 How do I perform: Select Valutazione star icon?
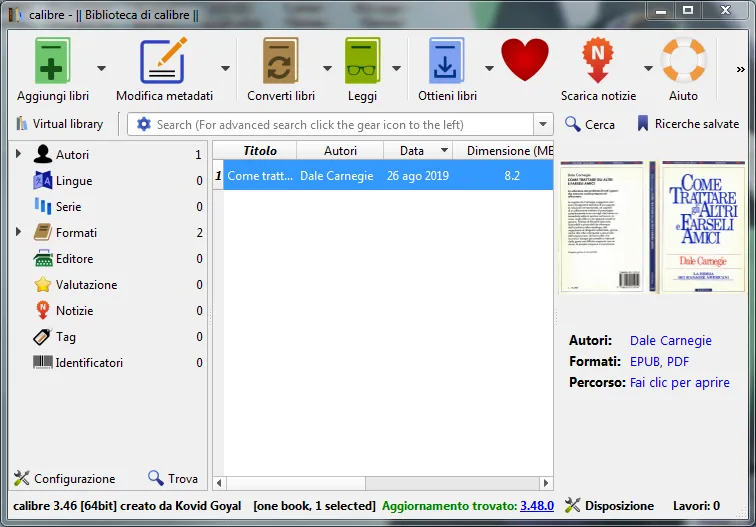pyautogui.click(x=42, y=284)
